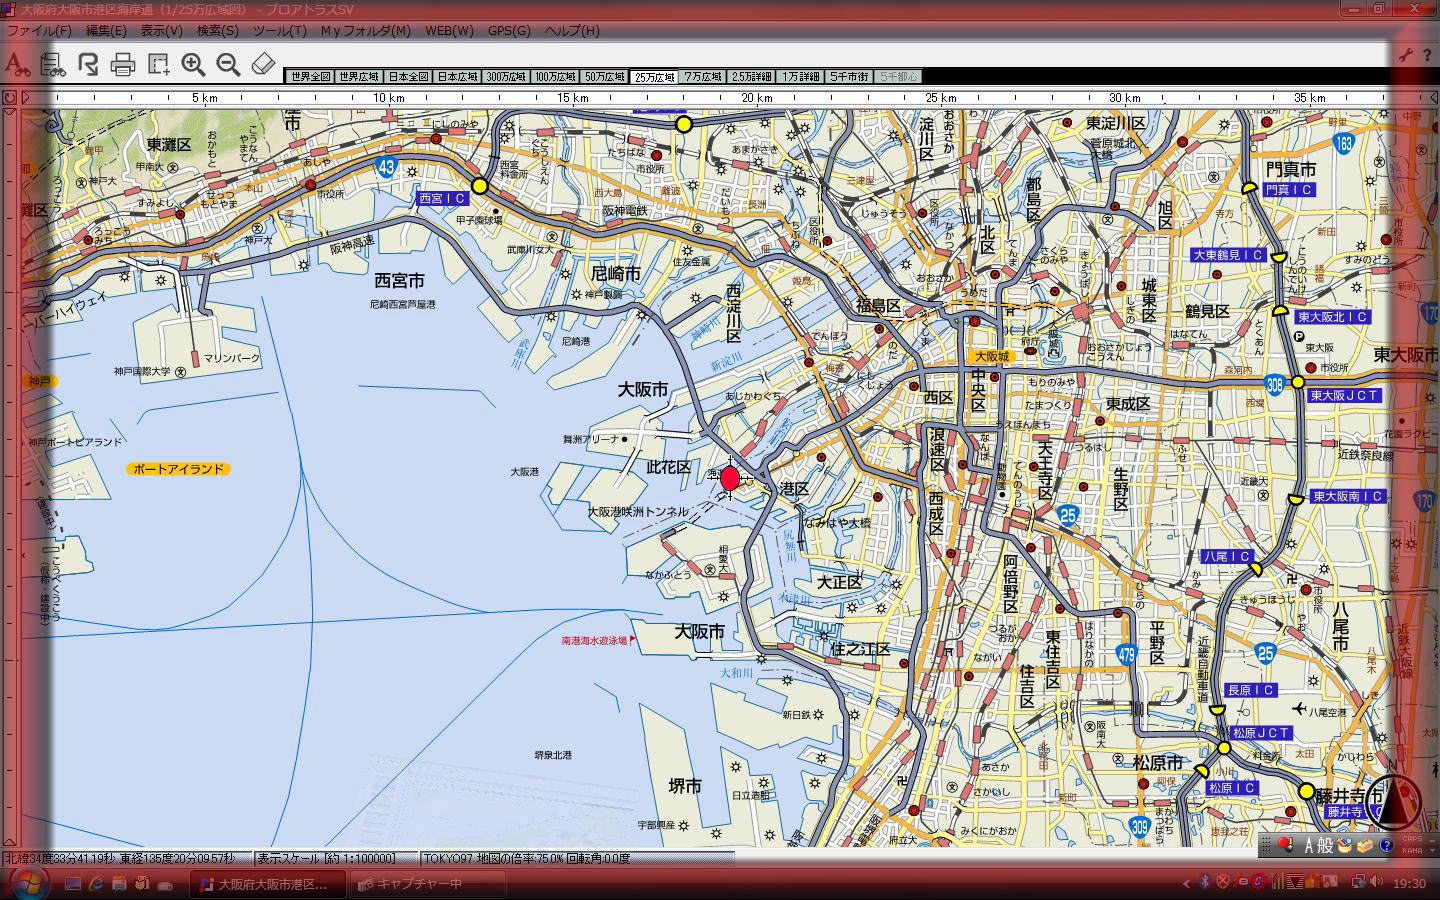
Task: Open the GPS(G) menu
Action: tap(509, 31)
